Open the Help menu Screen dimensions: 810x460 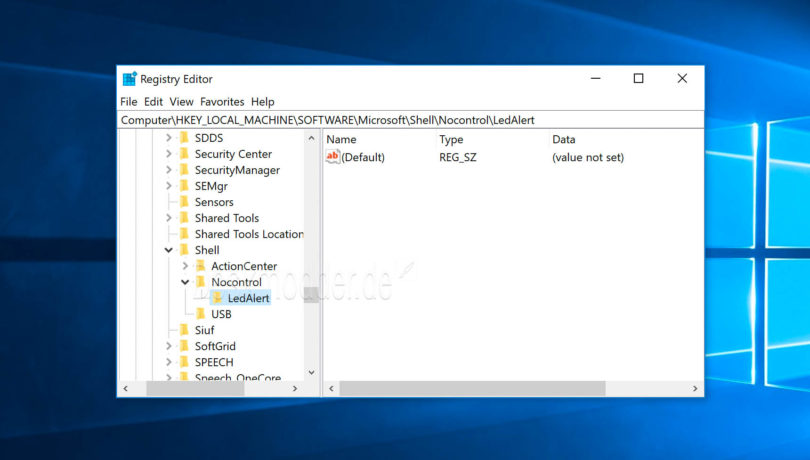(262, 102)
